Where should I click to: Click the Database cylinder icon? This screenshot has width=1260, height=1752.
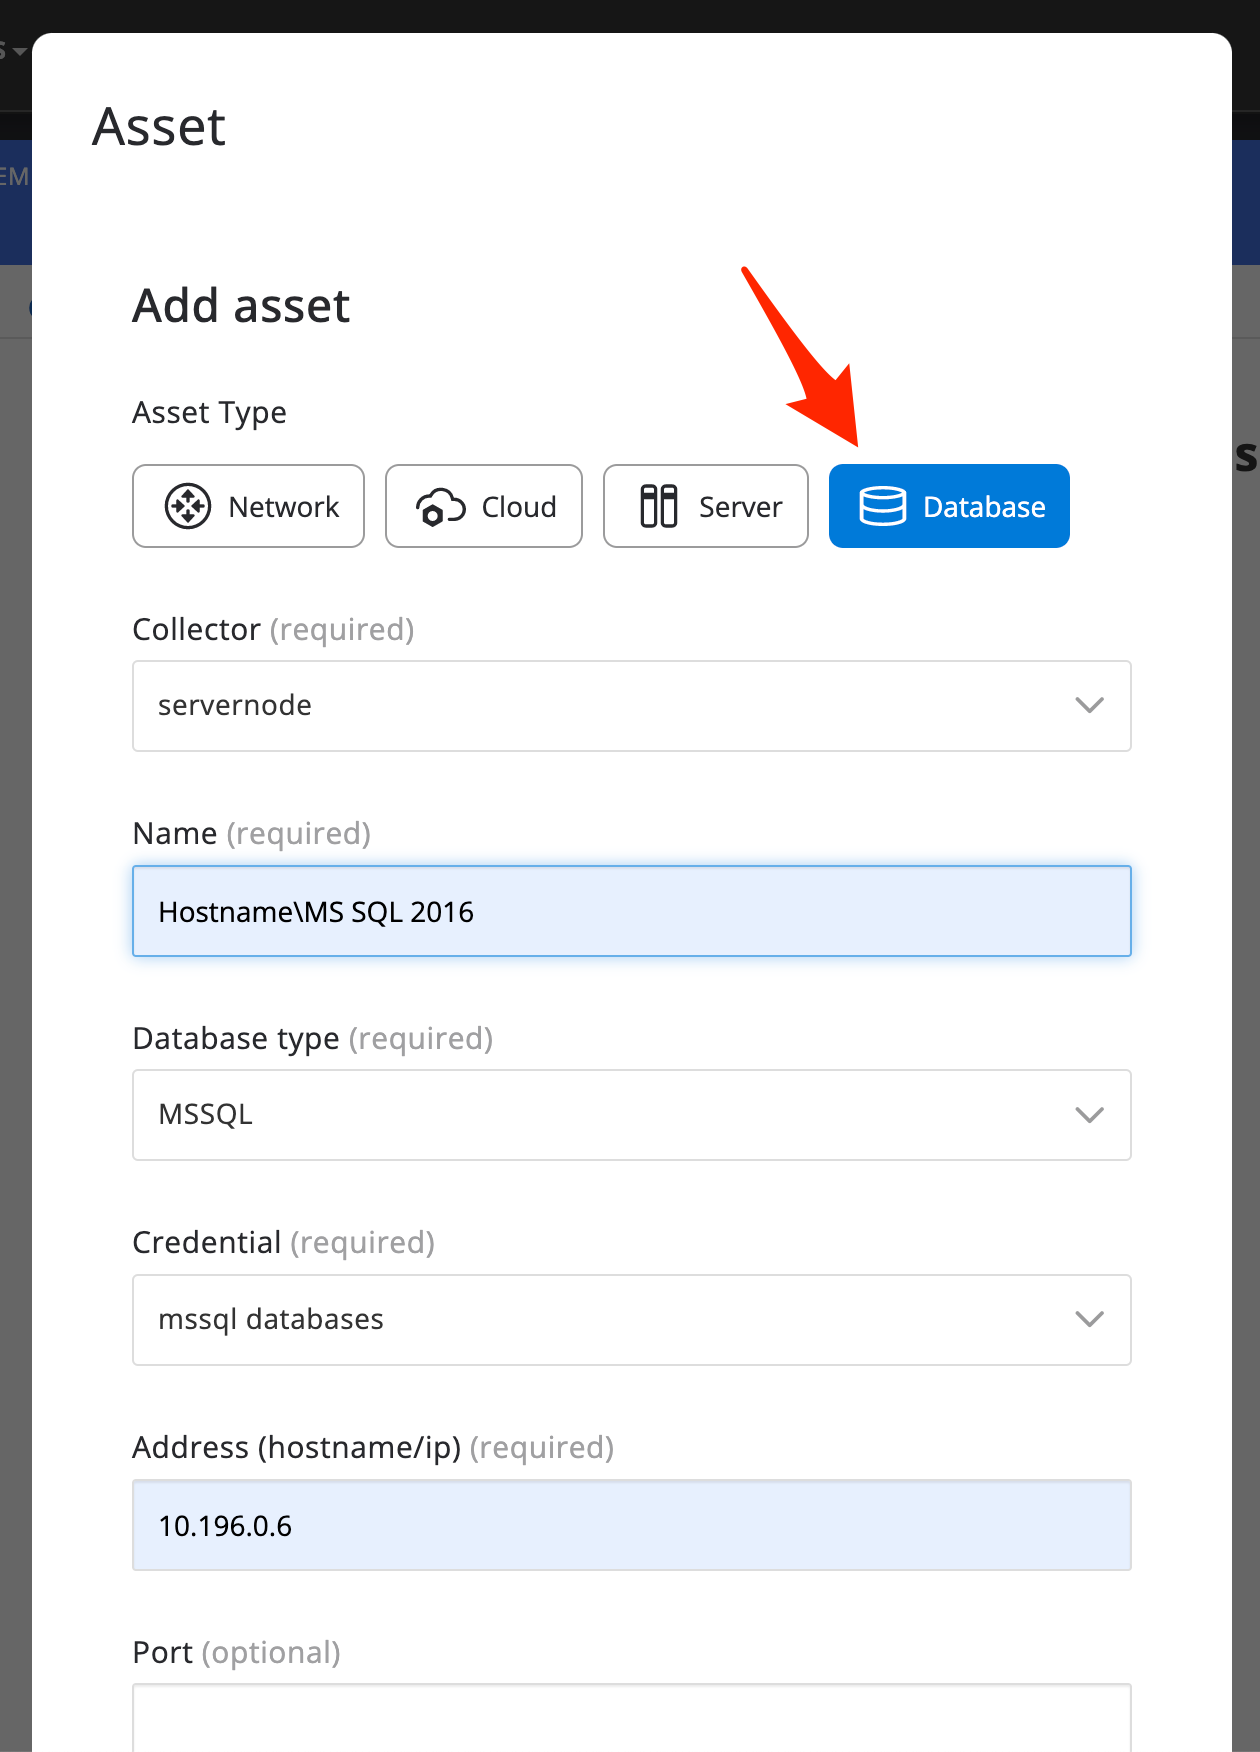[x=883, y=506]
